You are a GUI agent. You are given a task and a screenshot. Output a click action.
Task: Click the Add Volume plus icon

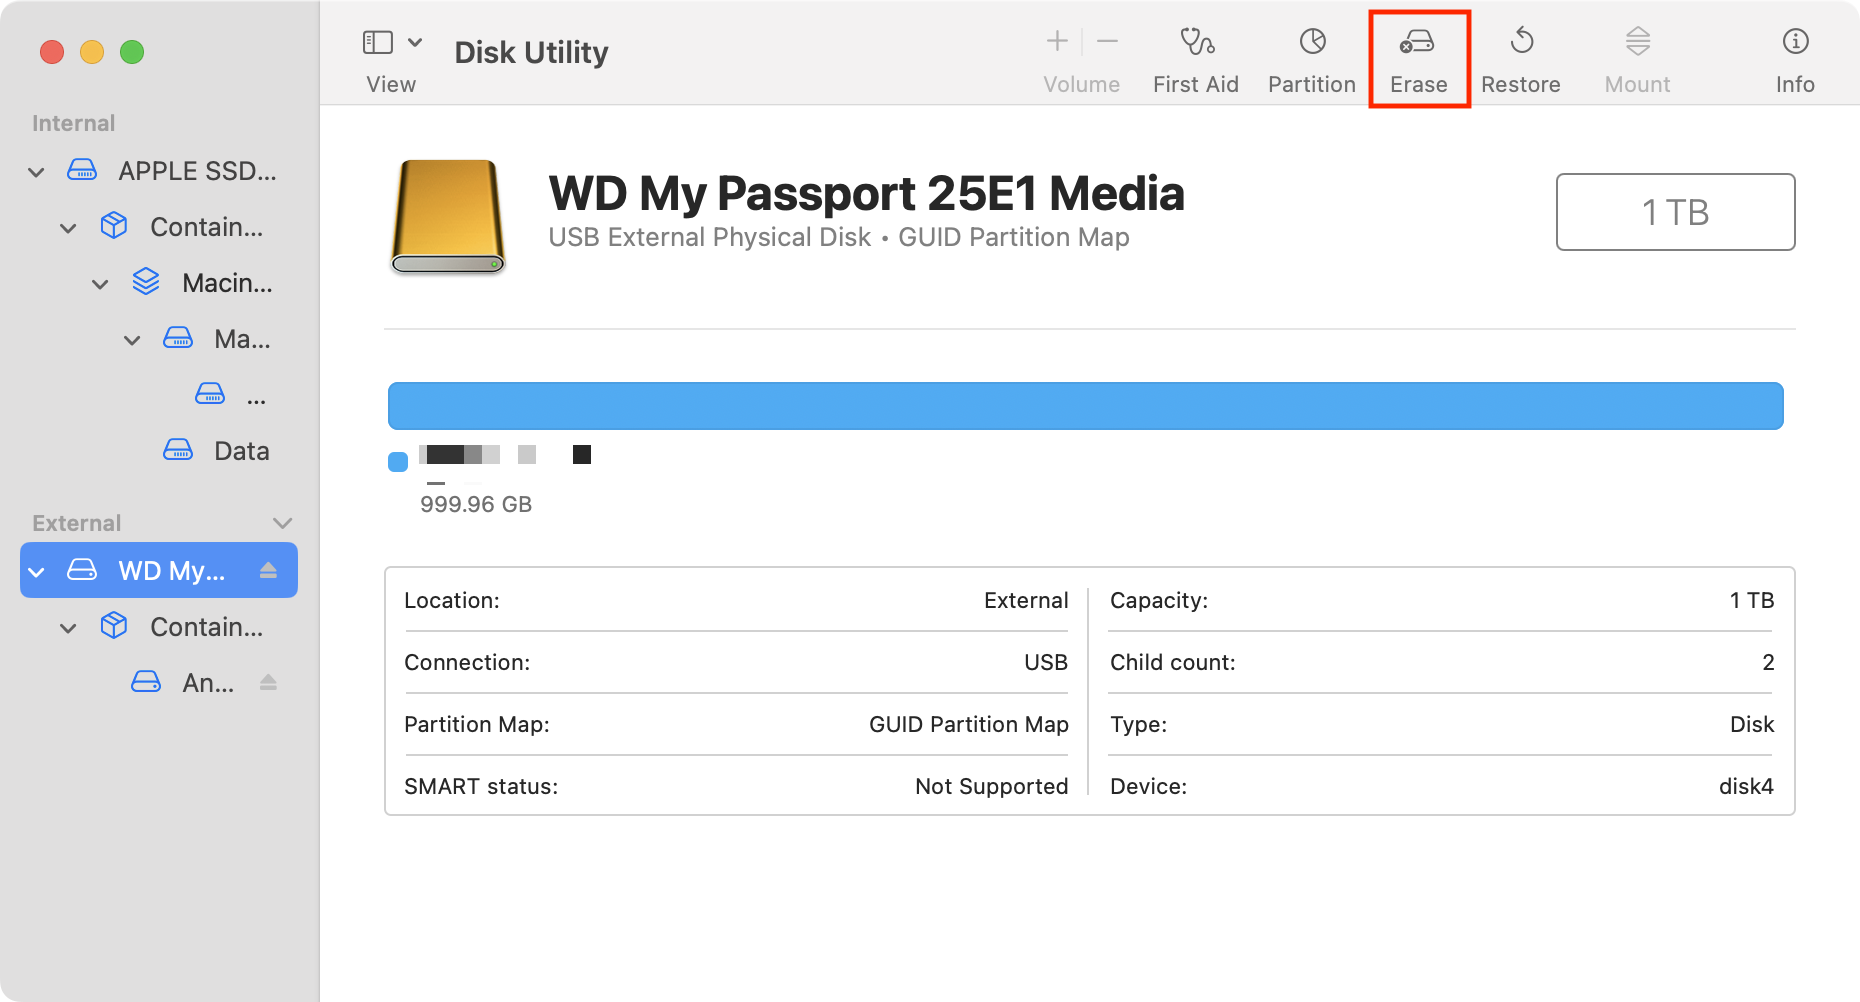[x=1056, y=41]
